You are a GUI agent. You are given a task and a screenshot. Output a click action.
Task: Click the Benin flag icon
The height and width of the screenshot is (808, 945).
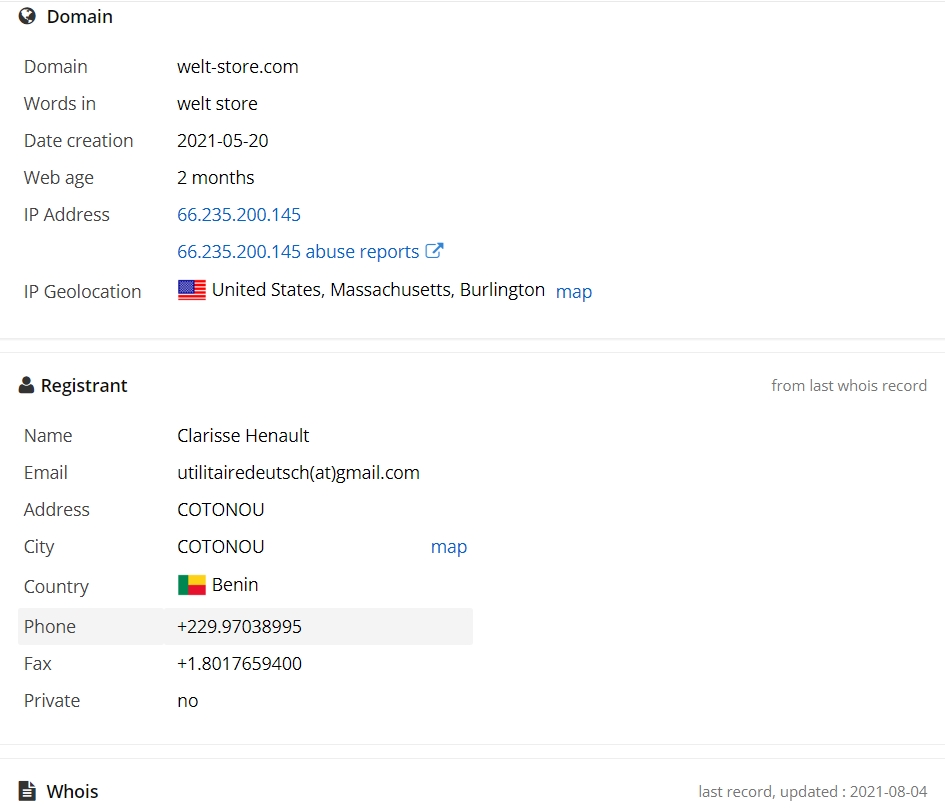(192, 585)
